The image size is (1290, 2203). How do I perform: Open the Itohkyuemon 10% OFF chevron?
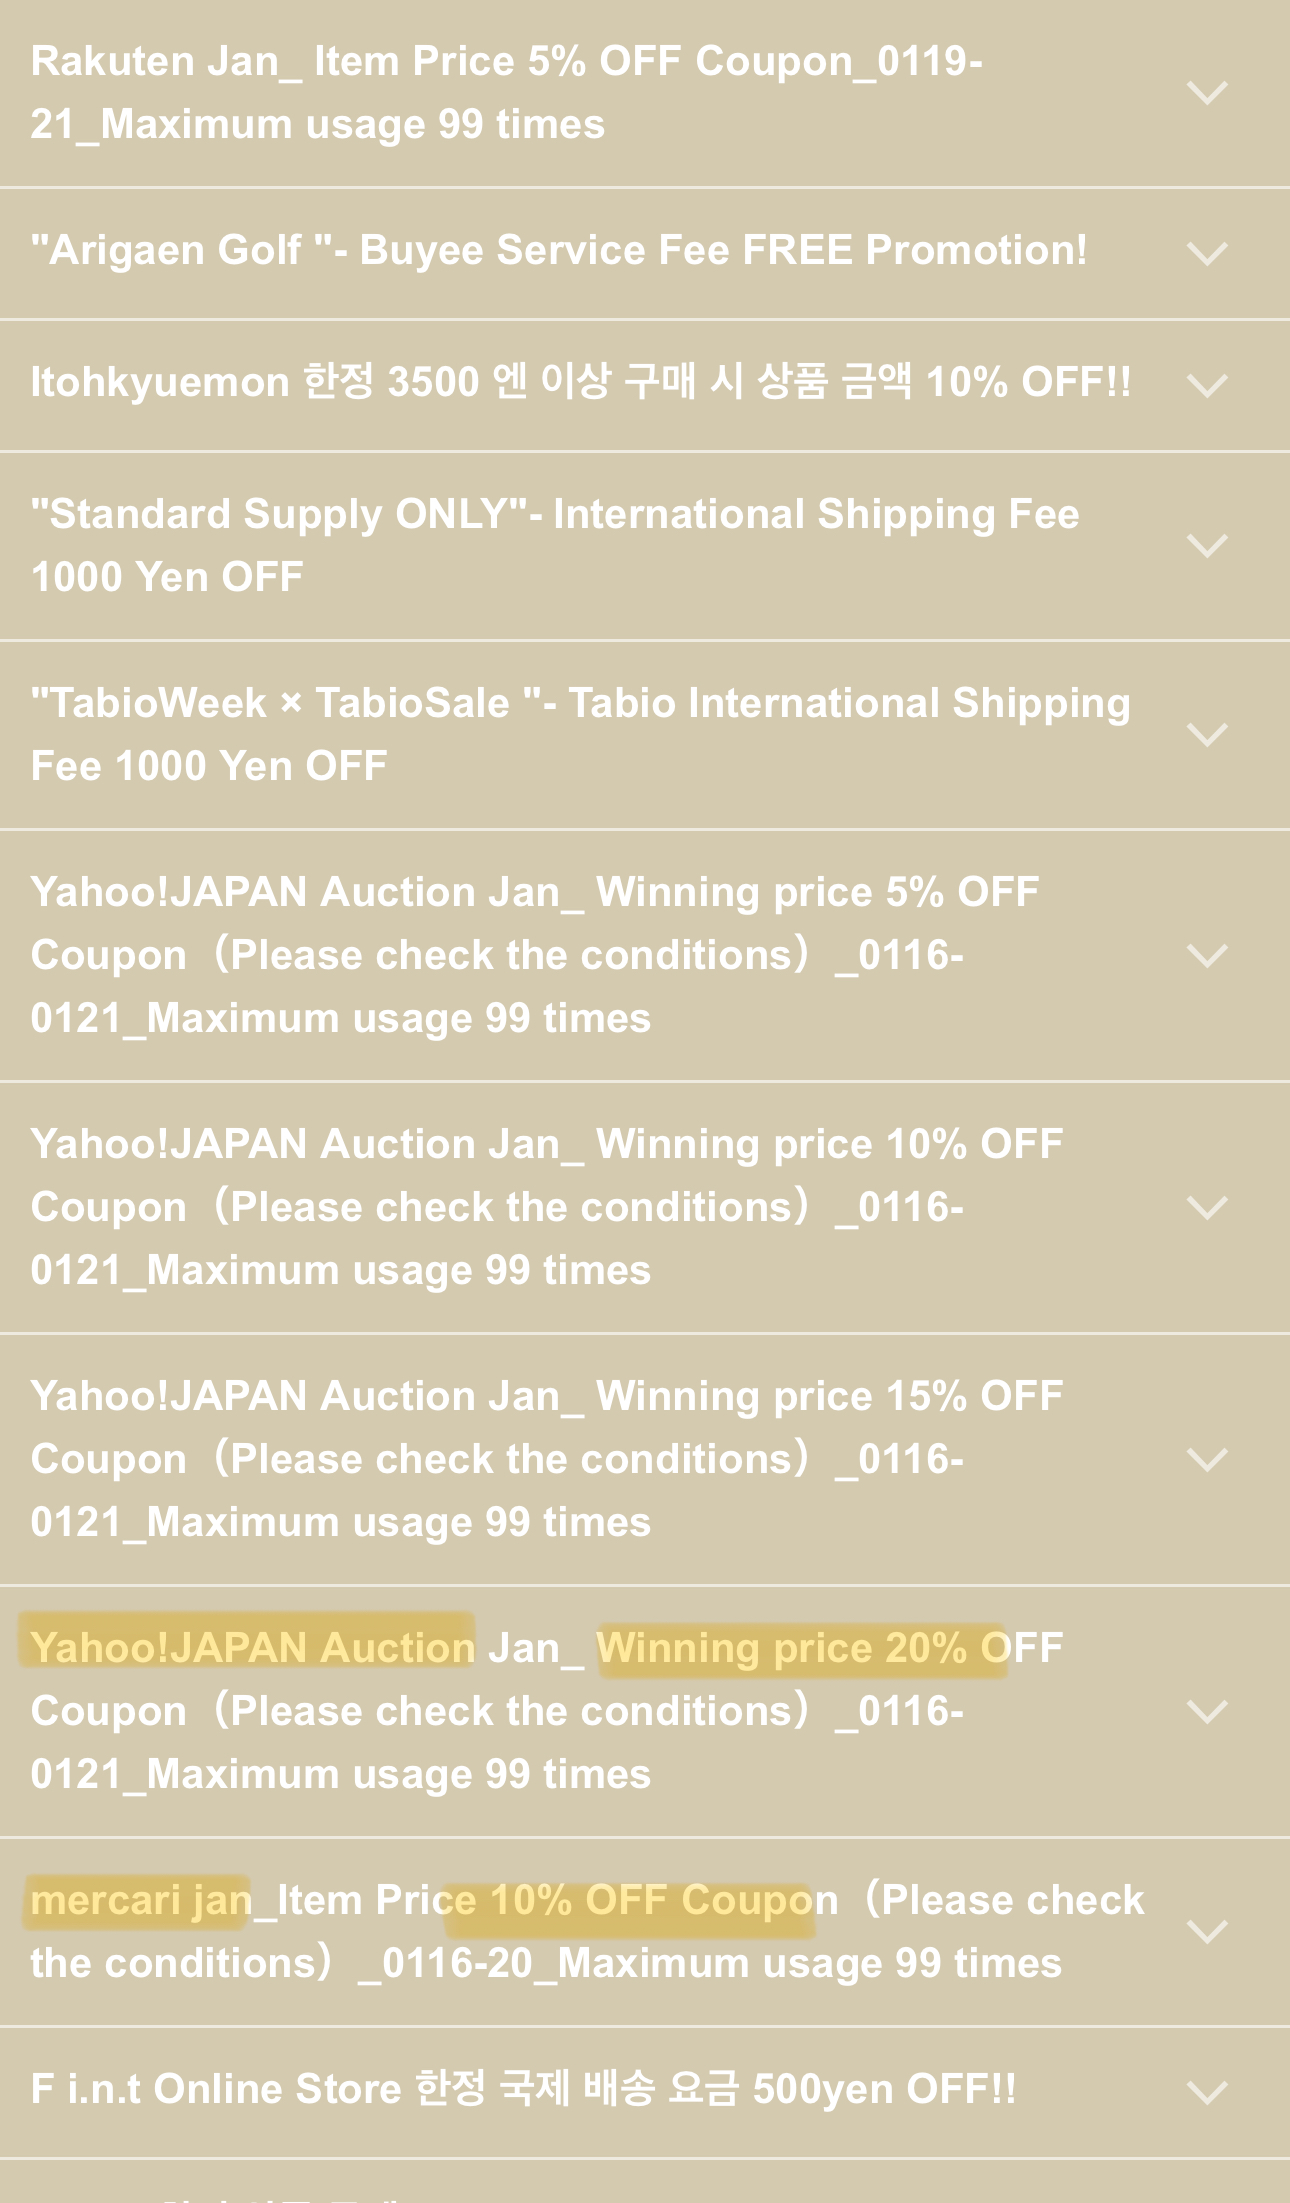pyautogui.click(x=1207, y=385)
